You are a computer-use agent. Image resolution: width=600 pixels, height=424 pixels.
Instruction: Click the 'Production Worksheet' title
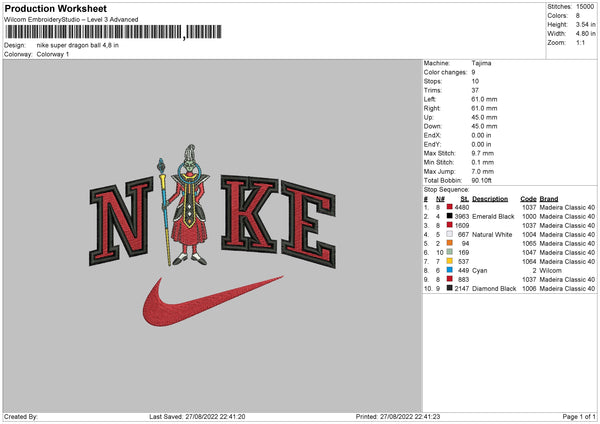click(x=55, y=8)
